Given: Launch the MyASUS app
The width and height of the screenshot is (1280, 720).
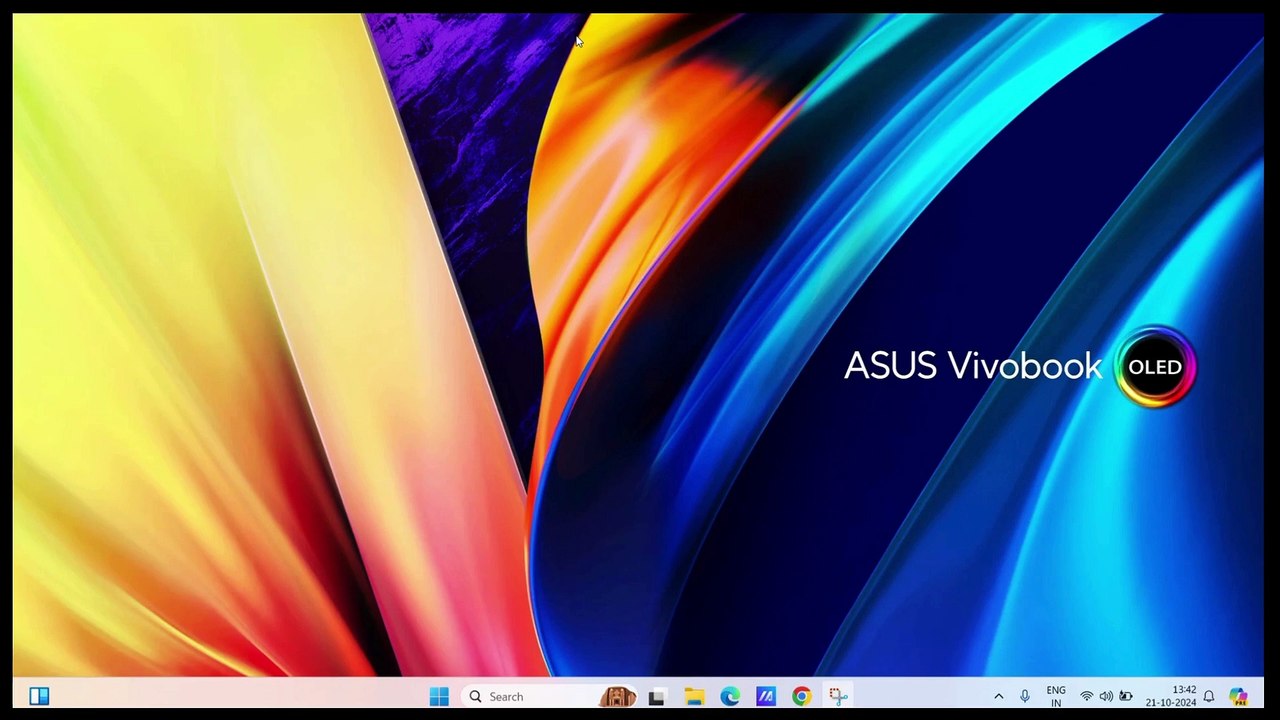Looking at the screenshot, I should click(766, 696).
